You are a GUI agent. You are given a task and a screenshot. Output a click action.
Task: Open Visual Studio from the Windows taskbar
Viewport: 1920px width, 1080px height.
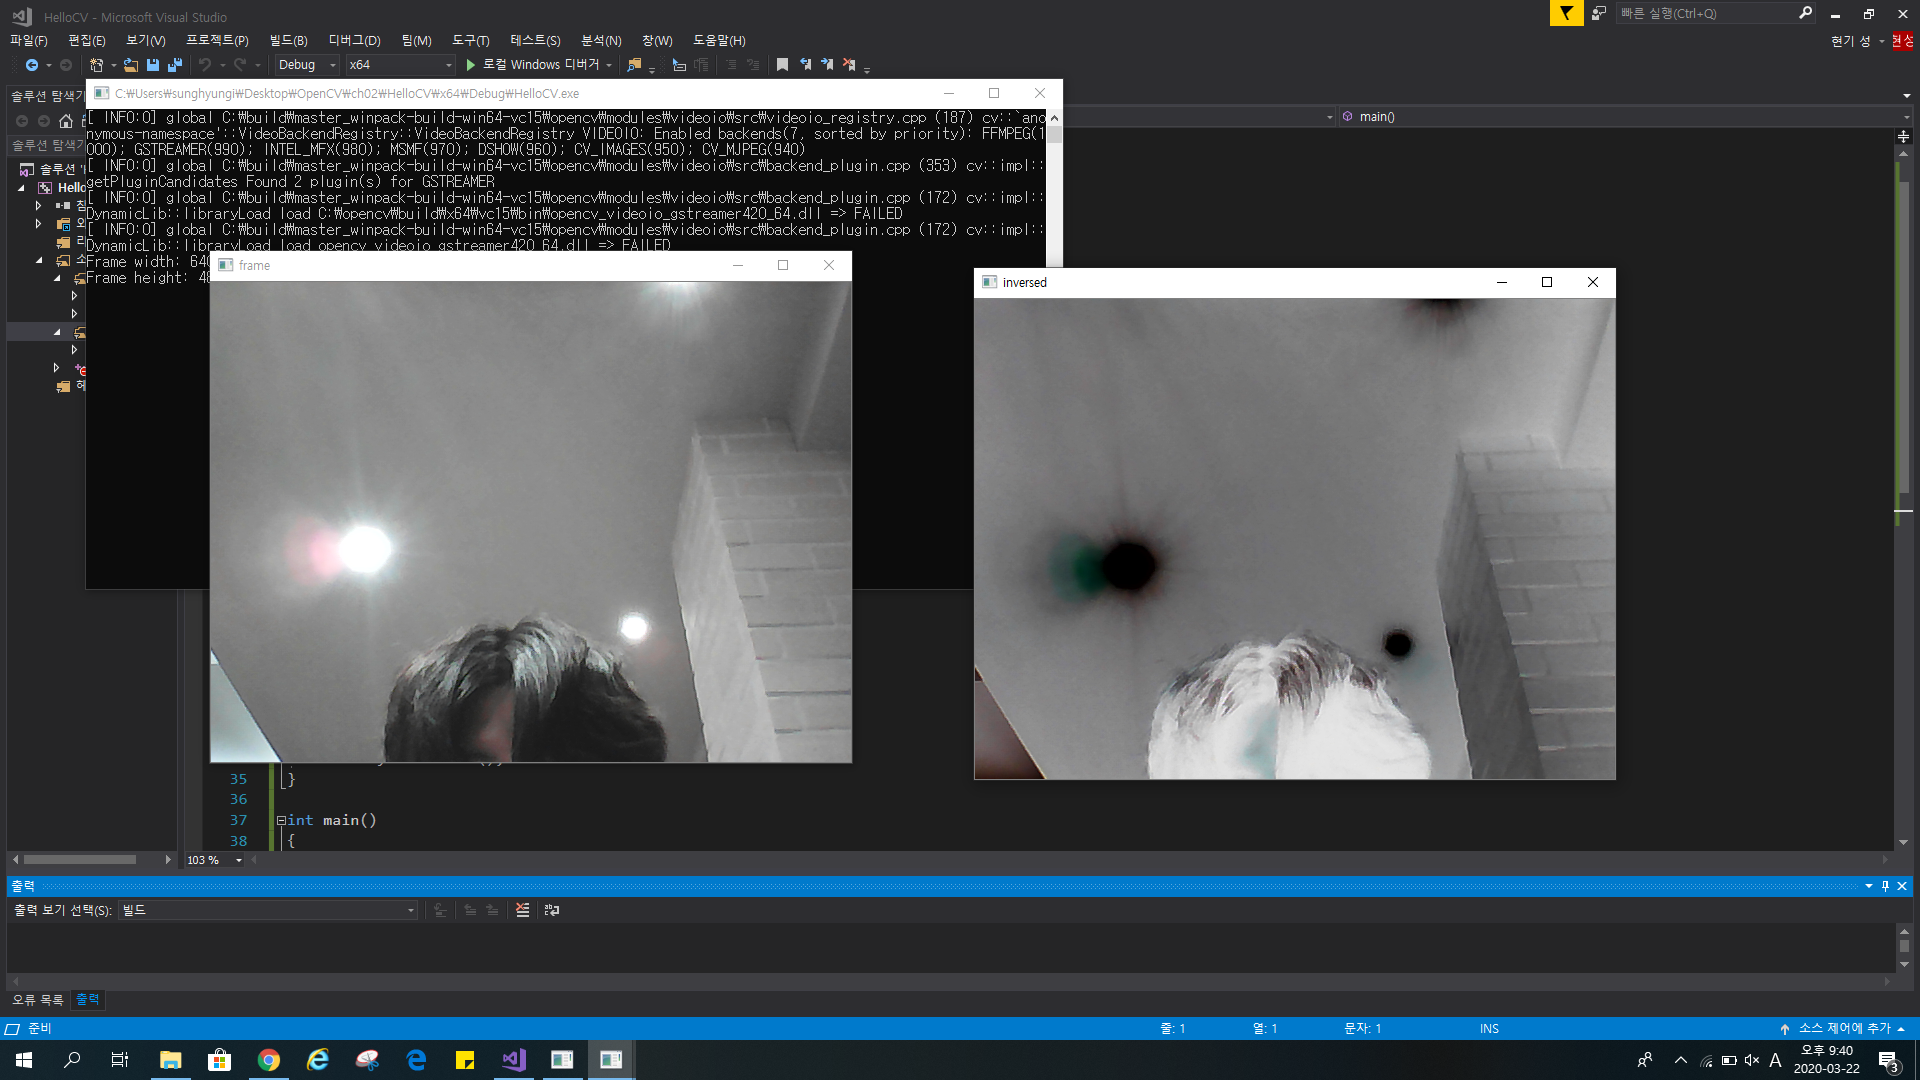point(514,1060)
